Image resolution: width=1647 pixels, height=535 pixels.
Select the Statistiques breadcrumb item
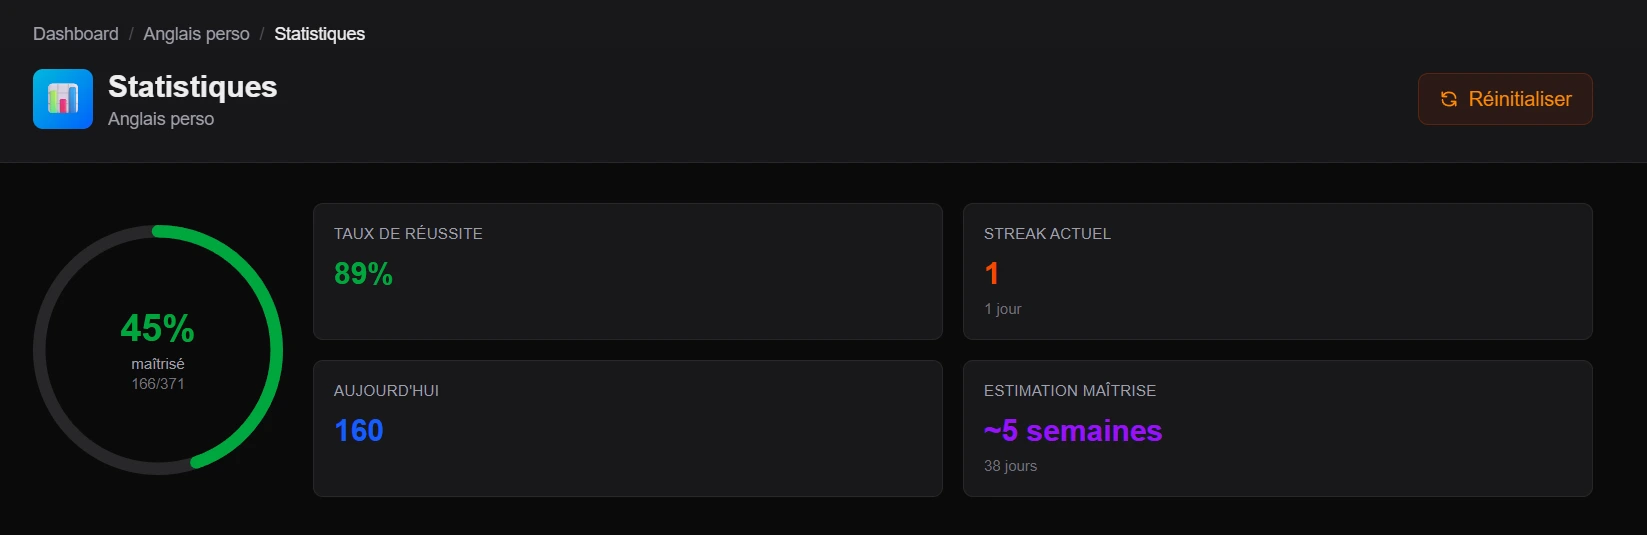click(x=319, y=34)
